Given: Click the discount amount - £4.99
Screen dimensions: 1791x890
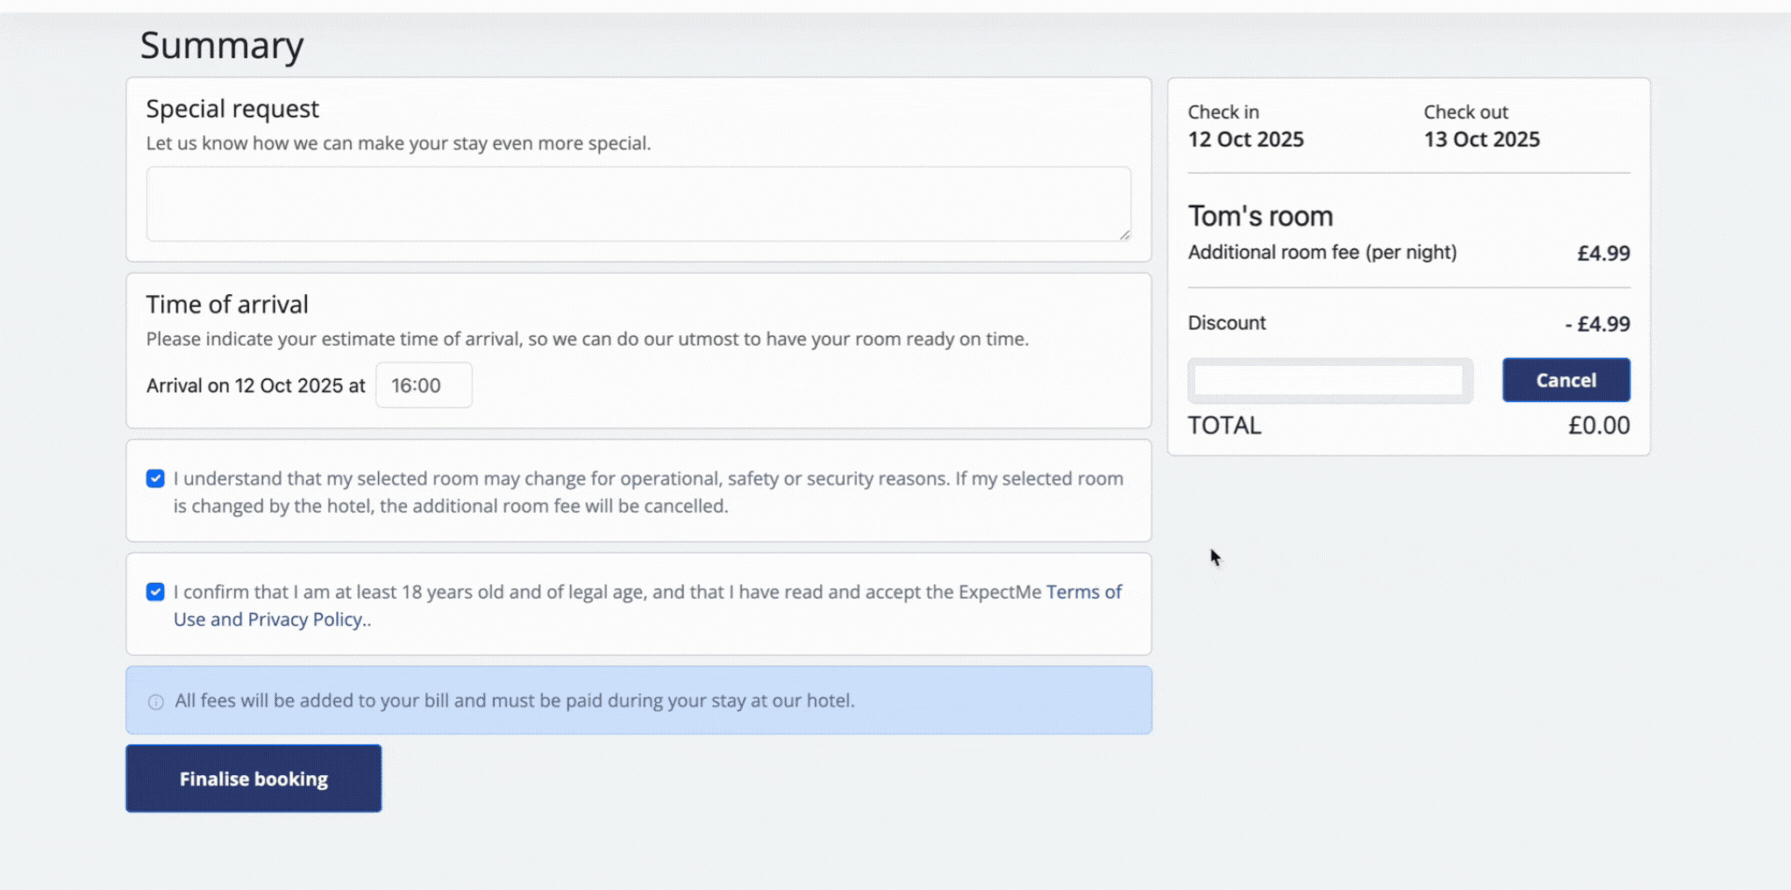Looking at the screenshot, I should pos(1597,324).
